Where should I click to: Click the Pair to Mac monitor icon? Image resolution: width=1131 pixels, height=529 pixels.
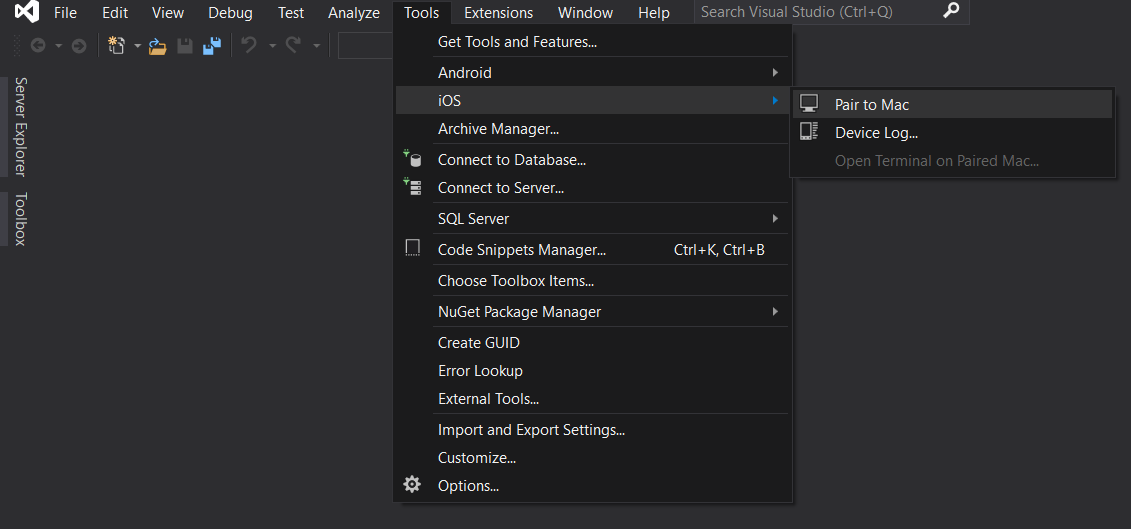(809, 103)
